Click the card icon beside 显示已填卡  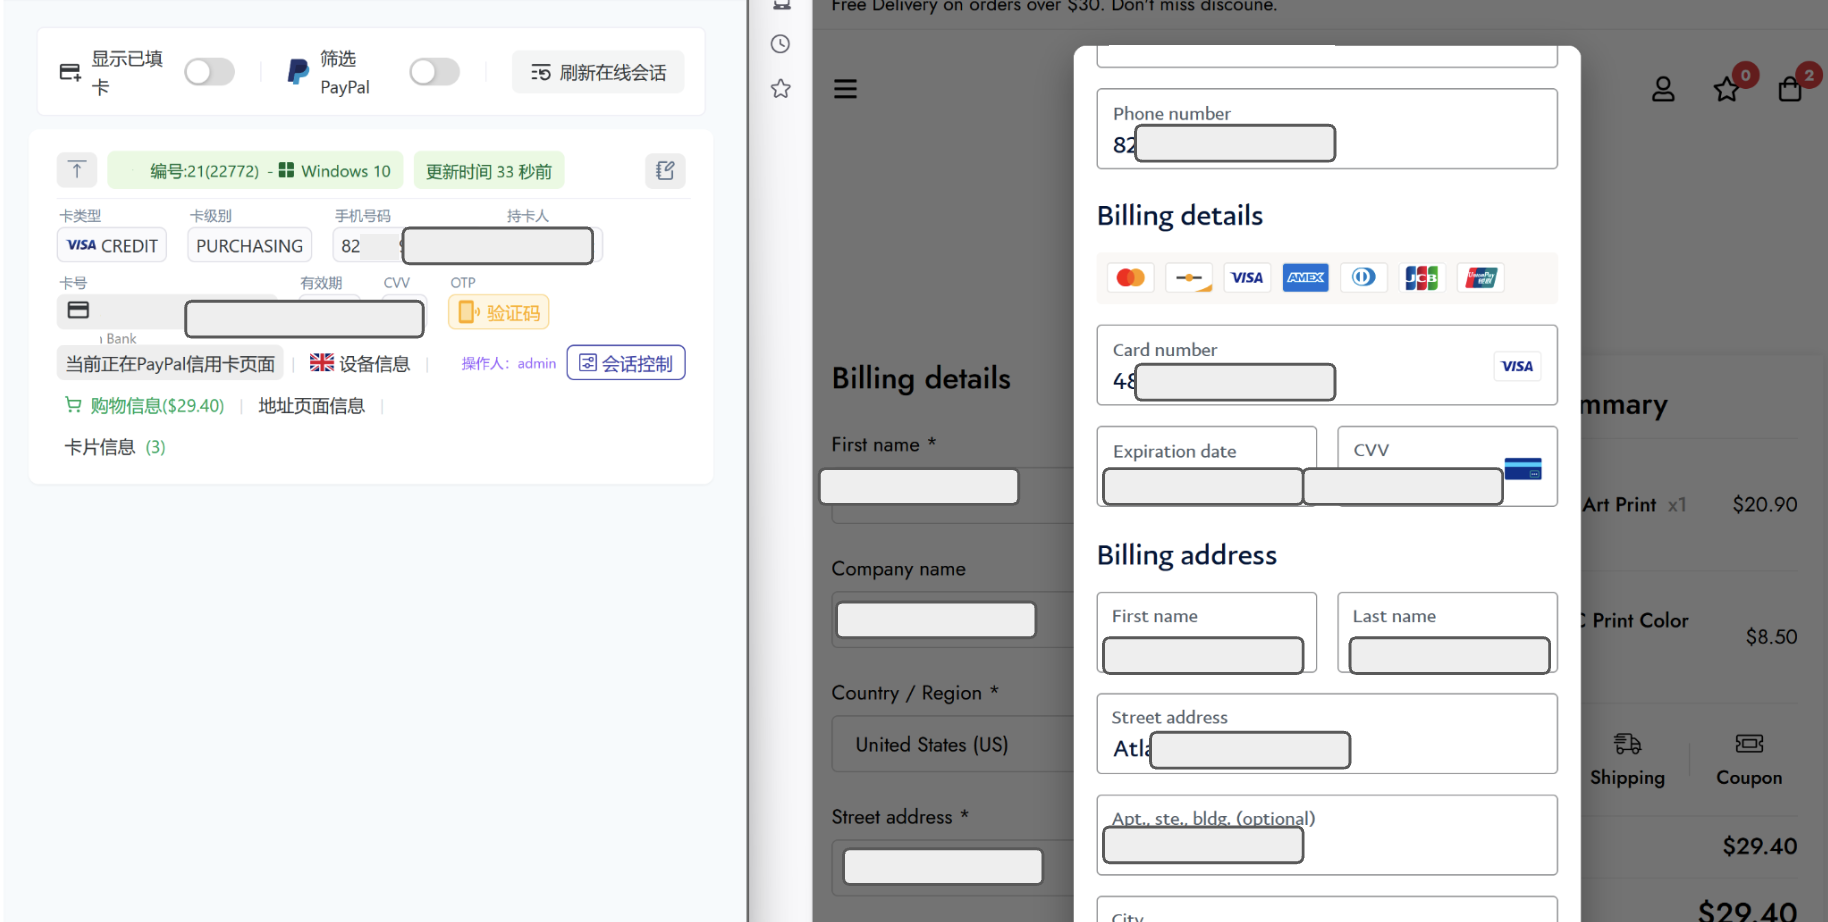tap(70, 72)
